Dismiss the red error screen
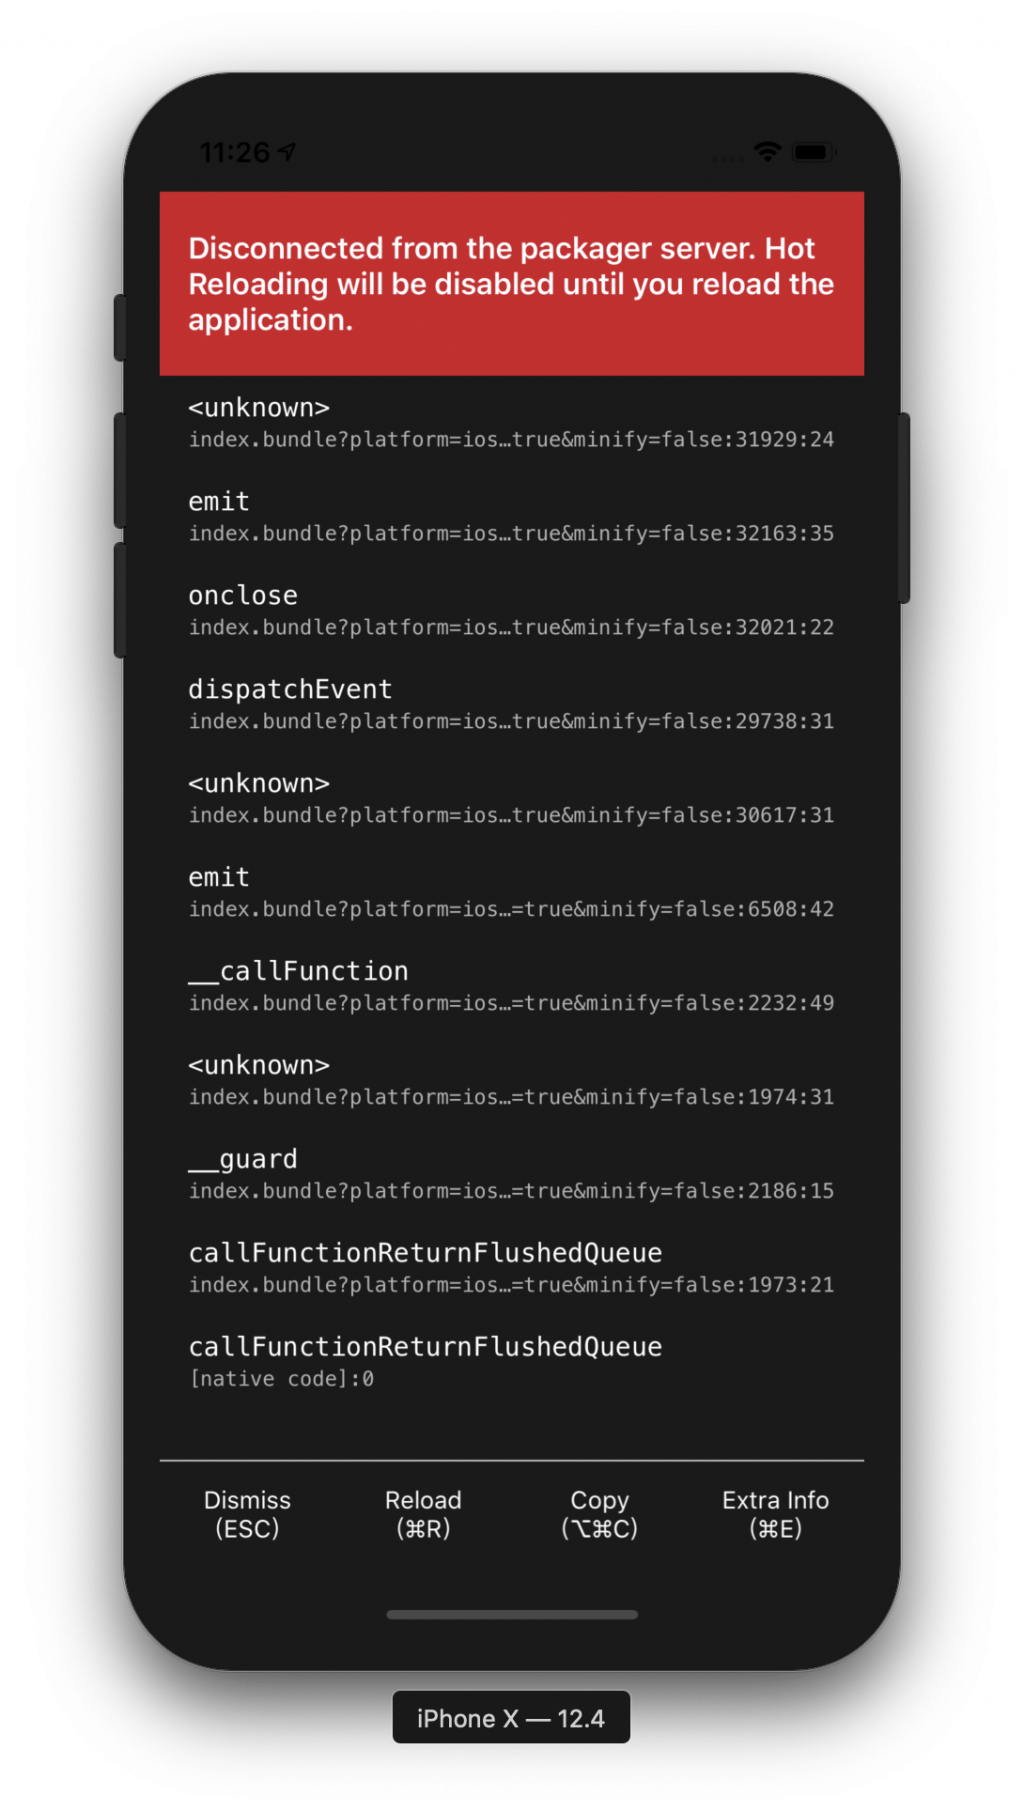The height and width of the screenshot is (1811, 1024). (247, 1514)
